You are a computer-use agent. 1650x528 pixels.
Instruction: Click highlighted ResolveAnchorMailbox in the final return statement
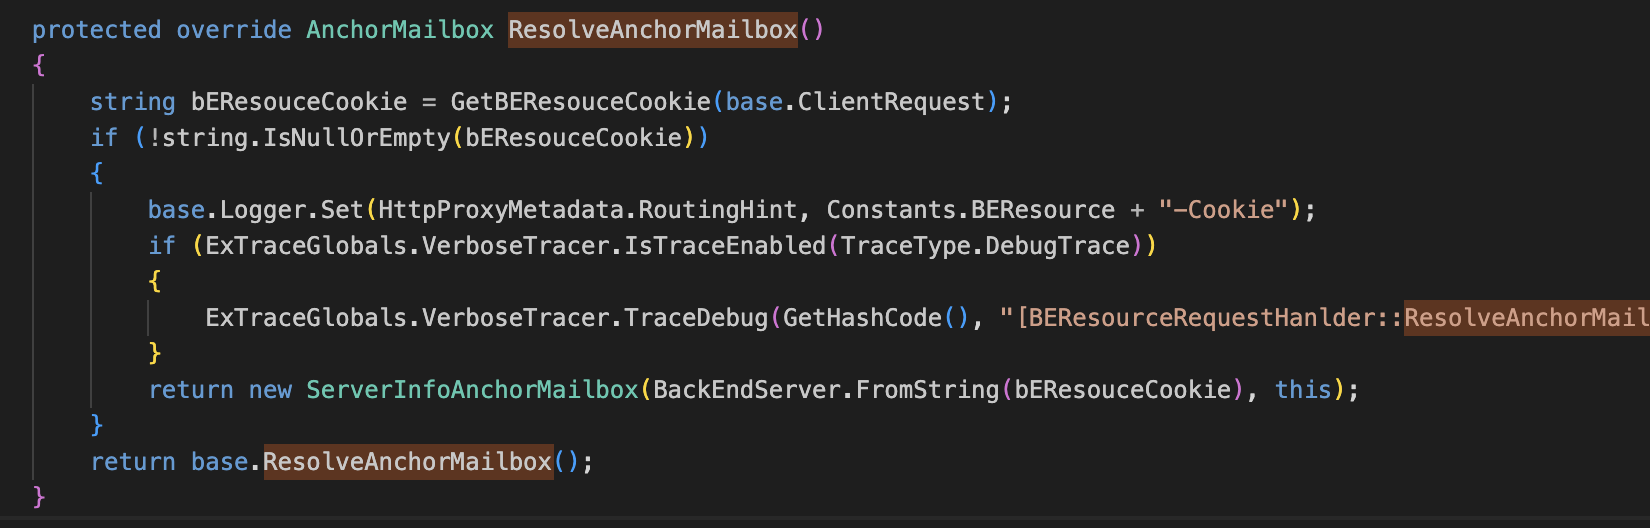click(x=407, y=462)
